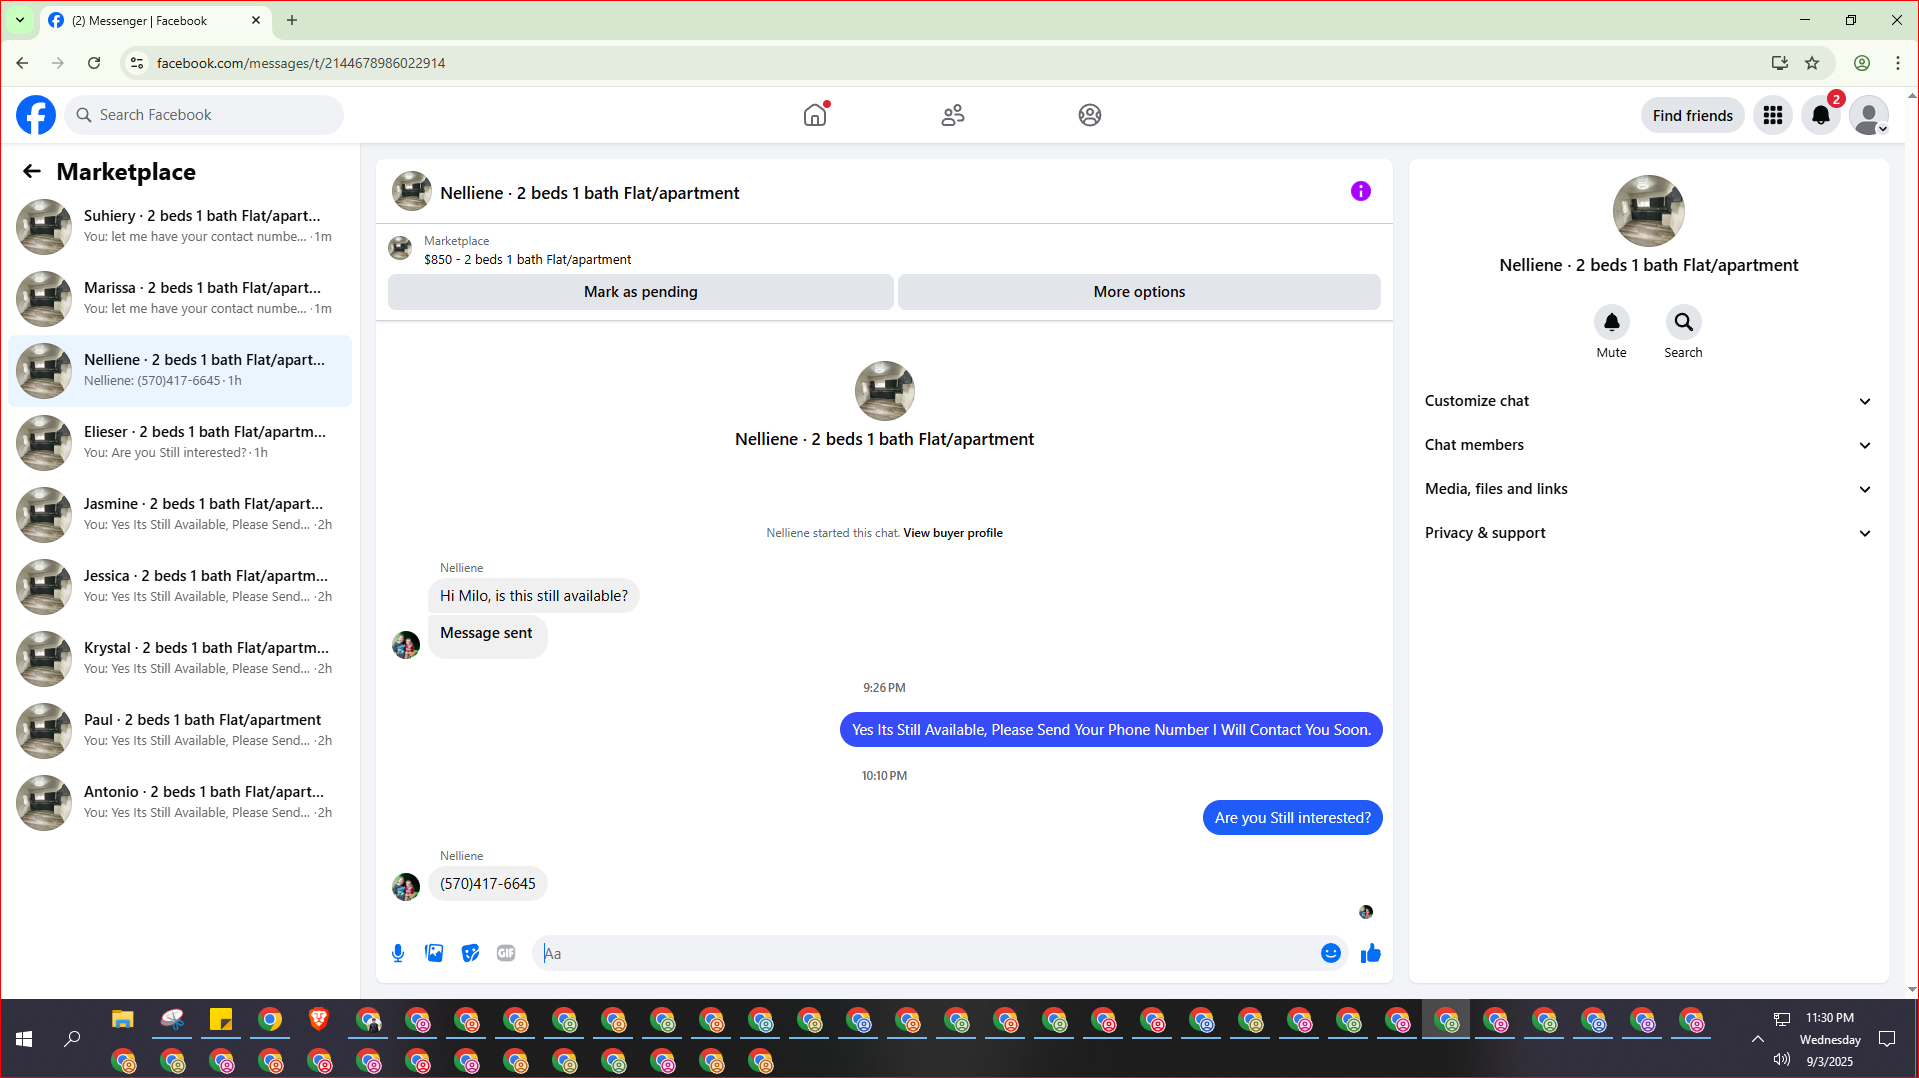
Task: Click the browser address bar URL
Action: pos(301,63)
